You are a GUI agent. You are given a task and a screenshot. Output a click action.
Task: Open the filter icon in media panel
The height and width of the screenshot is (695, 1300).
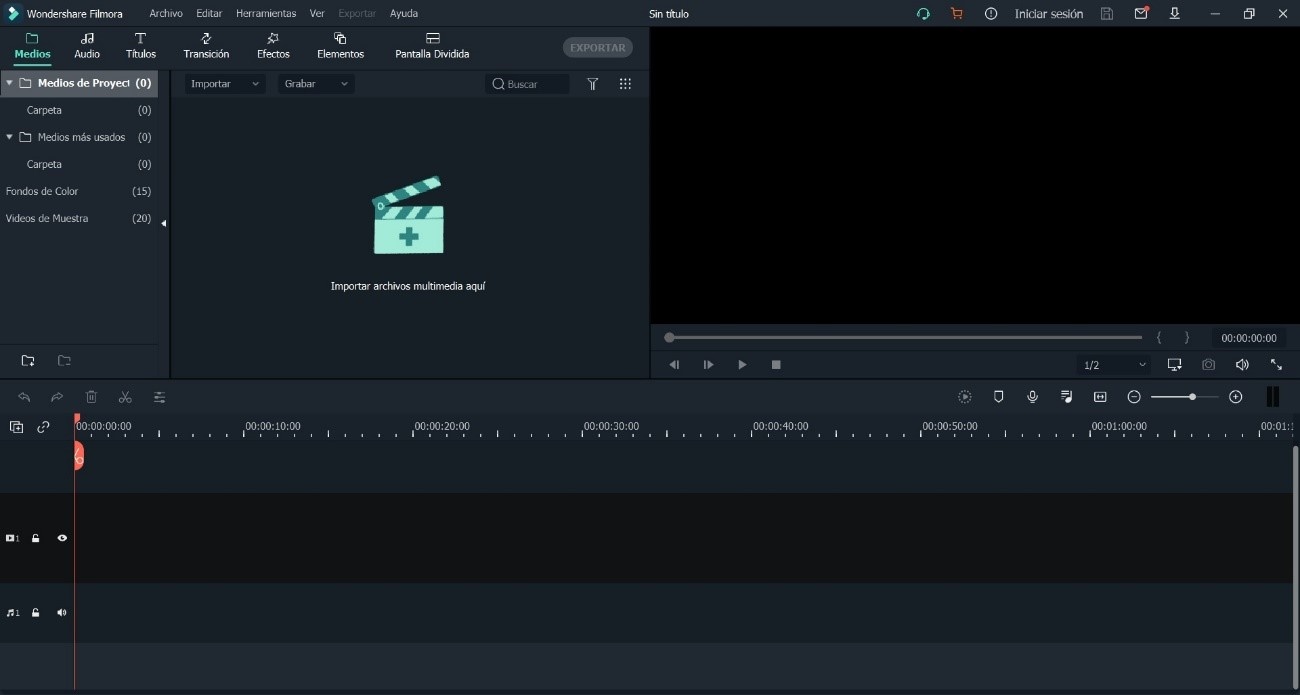[593, 84]
